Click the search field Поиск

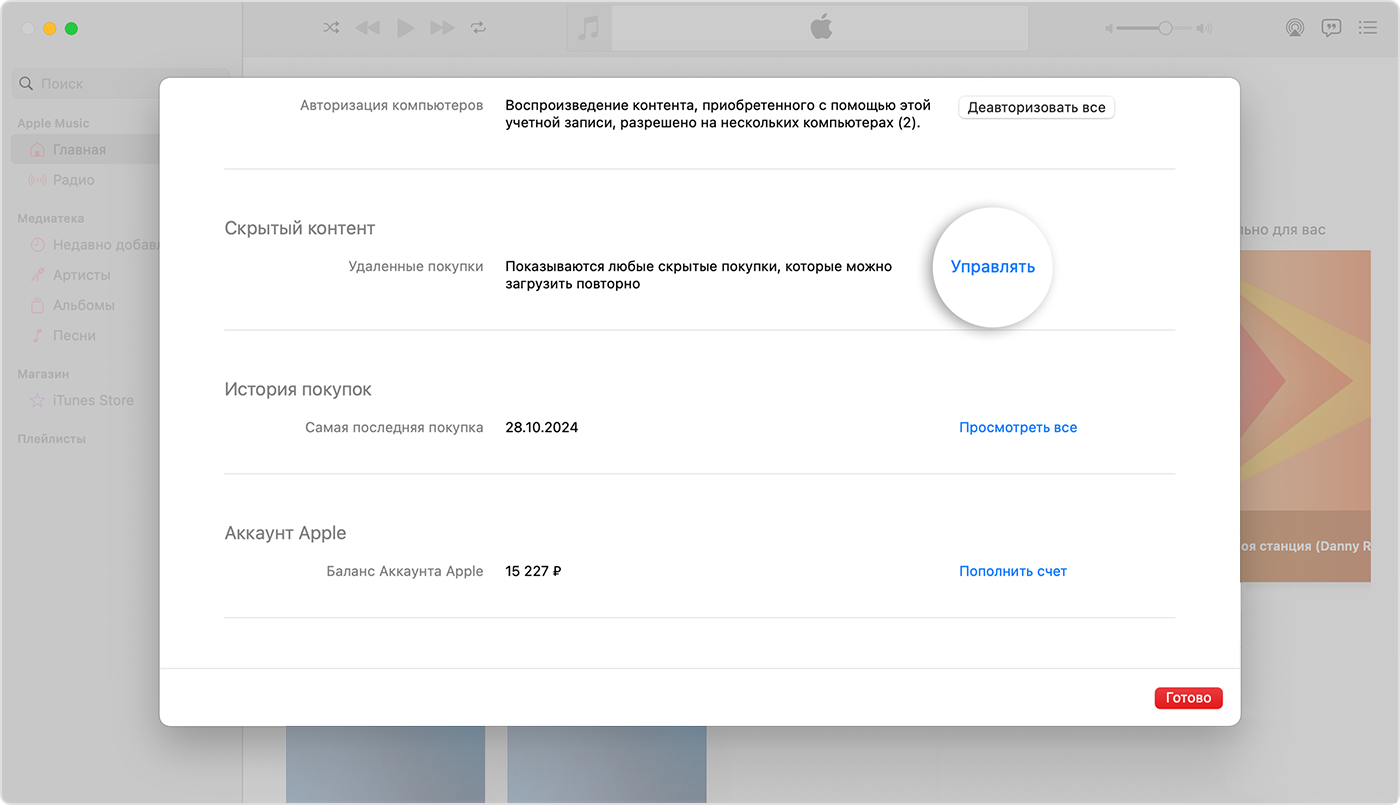point(121,84)
